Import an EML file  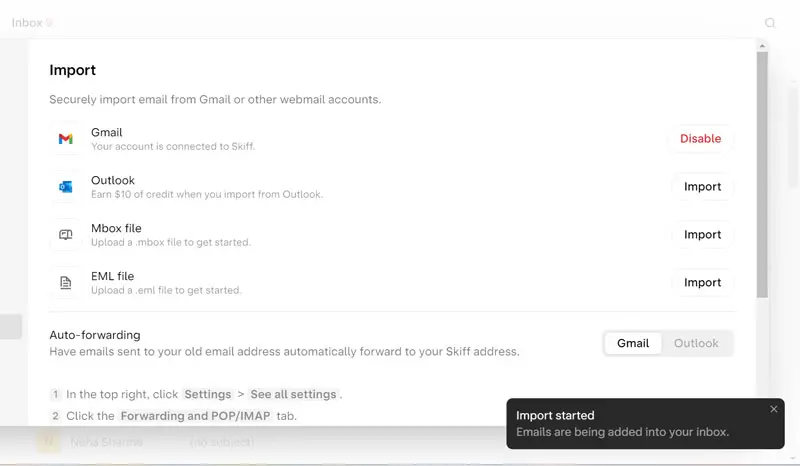point(702,283)
